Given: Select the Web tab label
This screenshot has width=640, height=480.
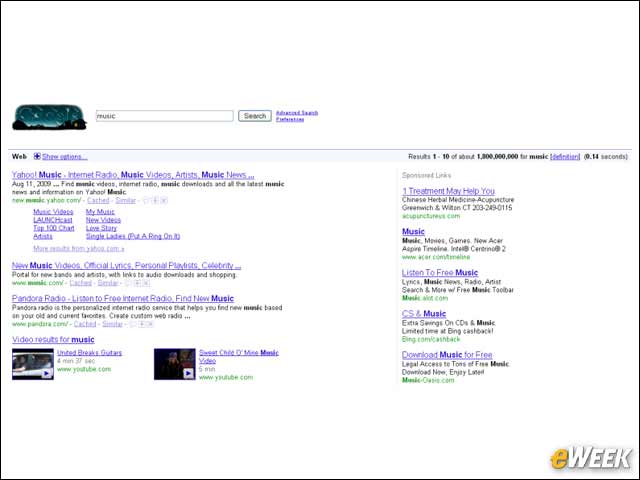Looking at the screenshot, I should coord(19,156).
